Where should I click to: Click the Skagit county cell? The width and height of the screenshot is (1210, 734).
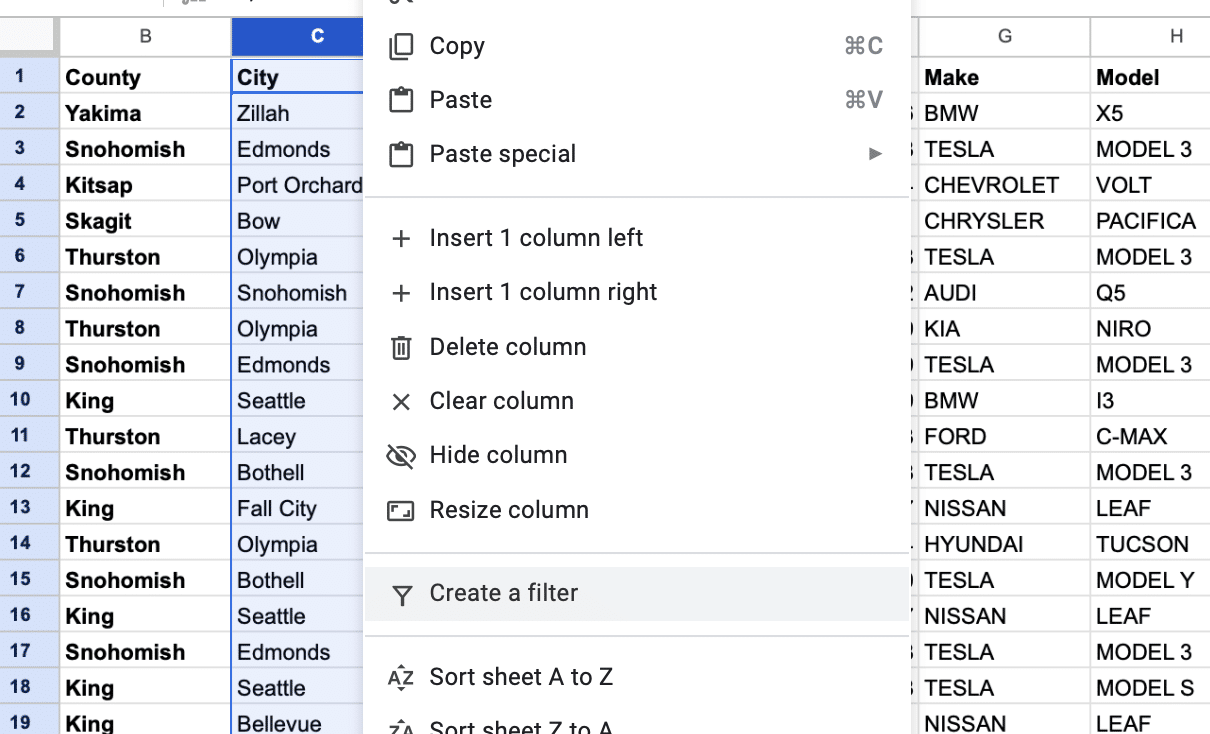[x=145, y=221]
